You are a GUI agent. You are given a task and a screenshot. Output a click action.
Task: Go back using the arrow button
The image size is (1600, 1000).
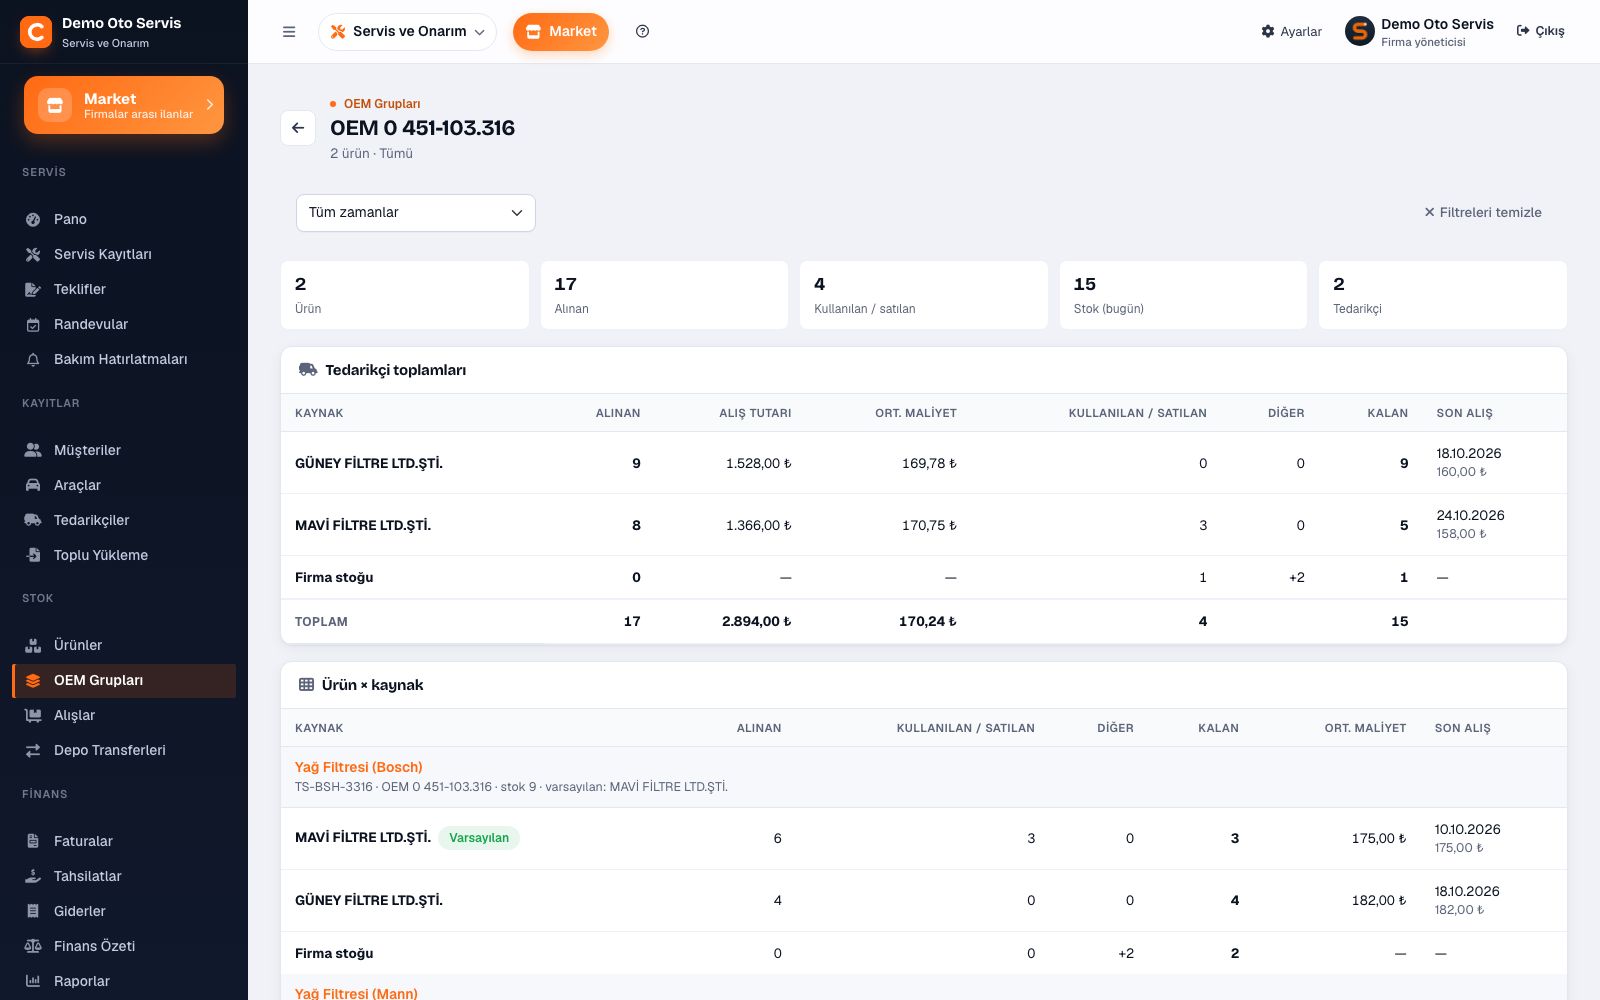298,128
